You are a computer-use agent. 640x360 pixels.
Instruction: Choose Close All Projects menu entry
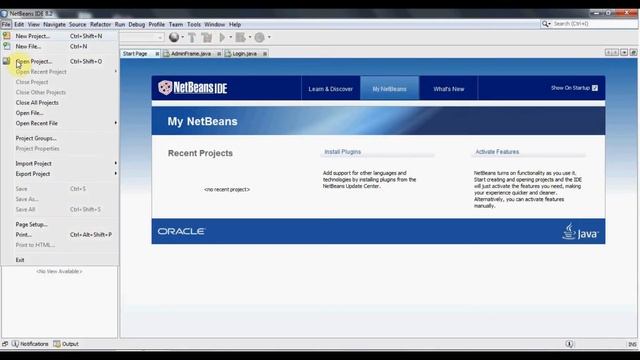click(x=60, y=102)
